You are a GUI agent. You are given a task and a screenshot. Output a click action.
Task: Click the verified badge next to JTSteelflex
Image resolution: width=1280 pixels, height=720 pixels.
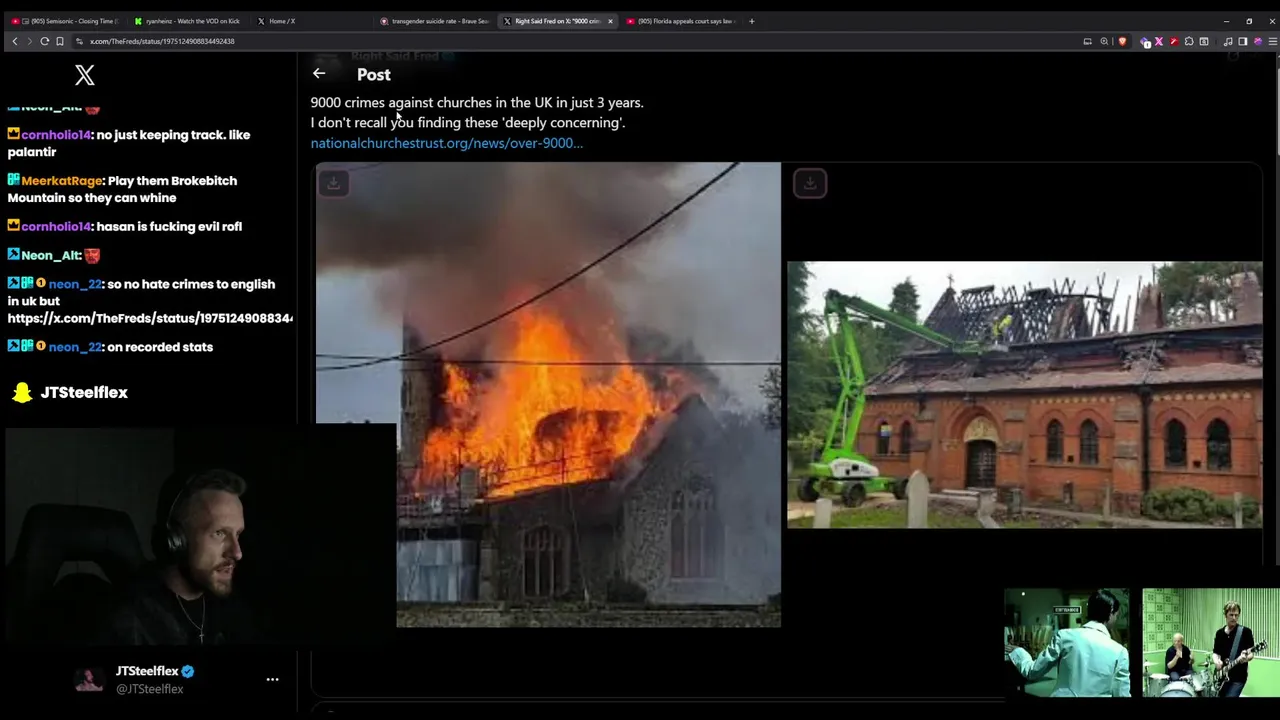pyautogui.click(x=188, y=671)
